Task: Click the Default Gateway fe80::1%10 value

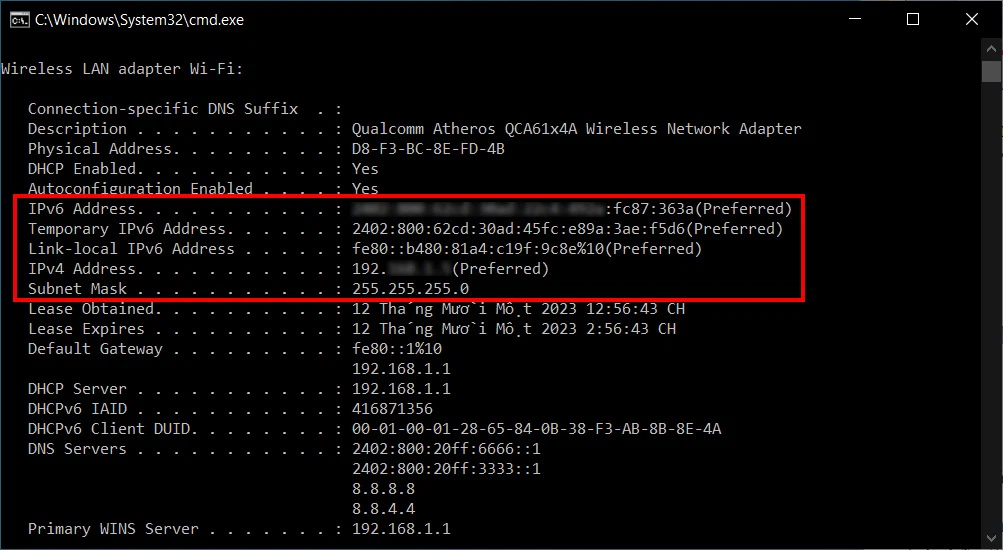Action: (397, 349)
